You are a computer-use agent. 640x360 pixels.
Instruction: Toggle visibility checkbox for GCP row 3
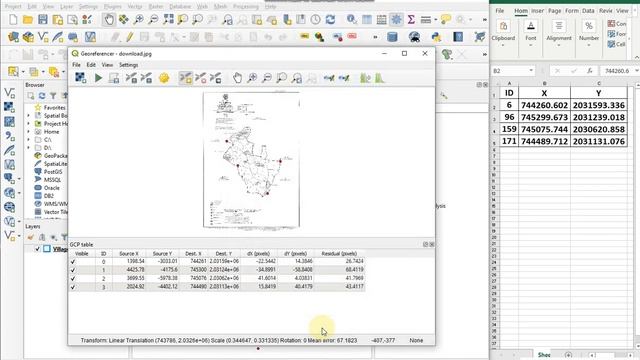click(x=73, y=287)
